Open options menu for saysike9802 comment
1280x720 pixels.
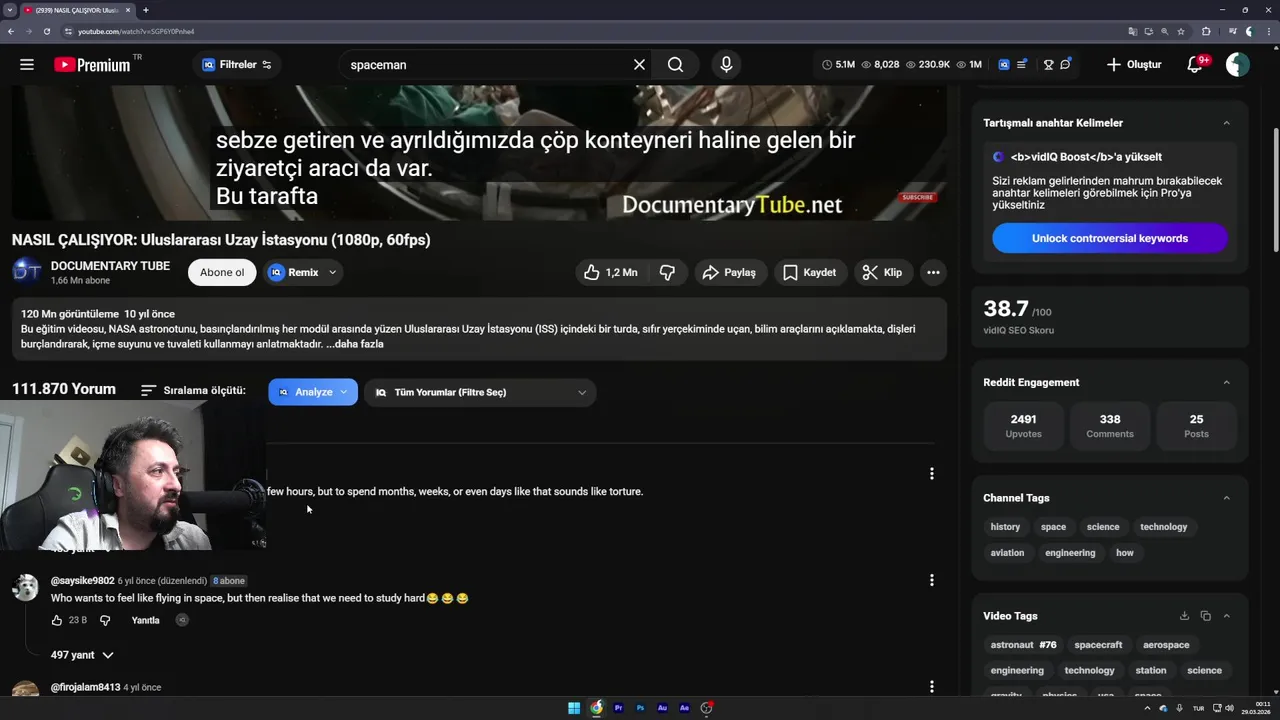931,580
